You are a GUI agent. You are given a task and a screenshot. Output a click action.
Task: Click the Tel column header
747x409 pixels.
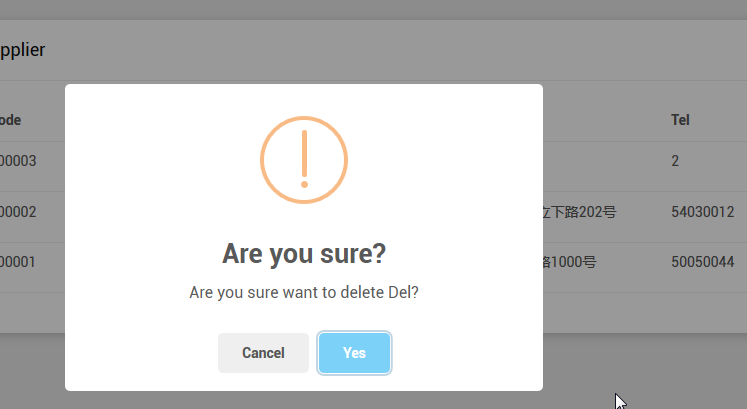pyautogui.click(x=680, y=120)
